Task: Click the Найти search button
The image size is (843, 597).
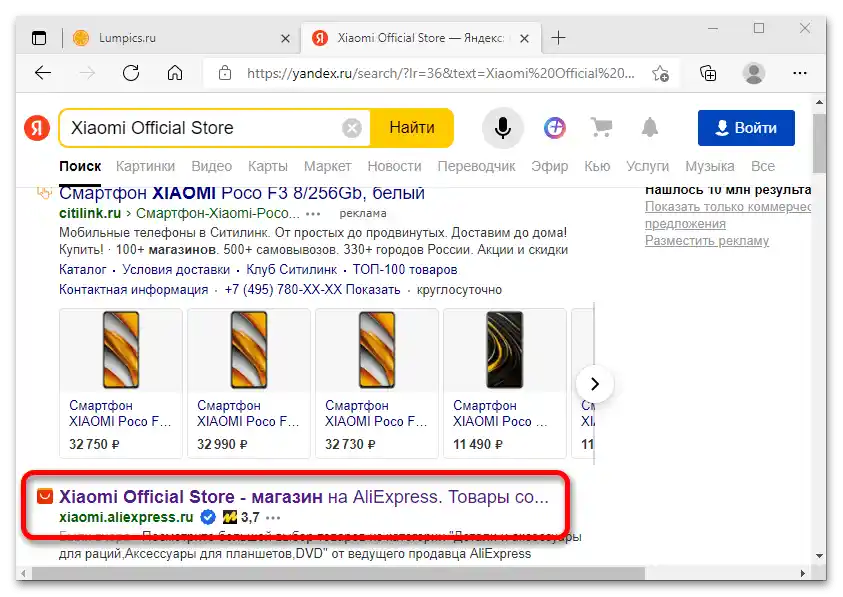Action: coord(412,128)
